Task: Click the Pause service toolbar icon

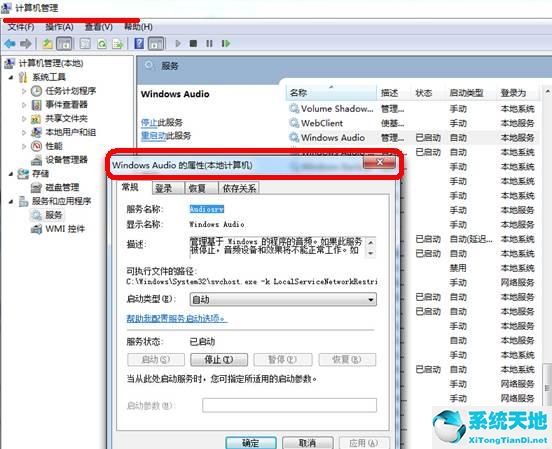Action: (x=209, y=43)
